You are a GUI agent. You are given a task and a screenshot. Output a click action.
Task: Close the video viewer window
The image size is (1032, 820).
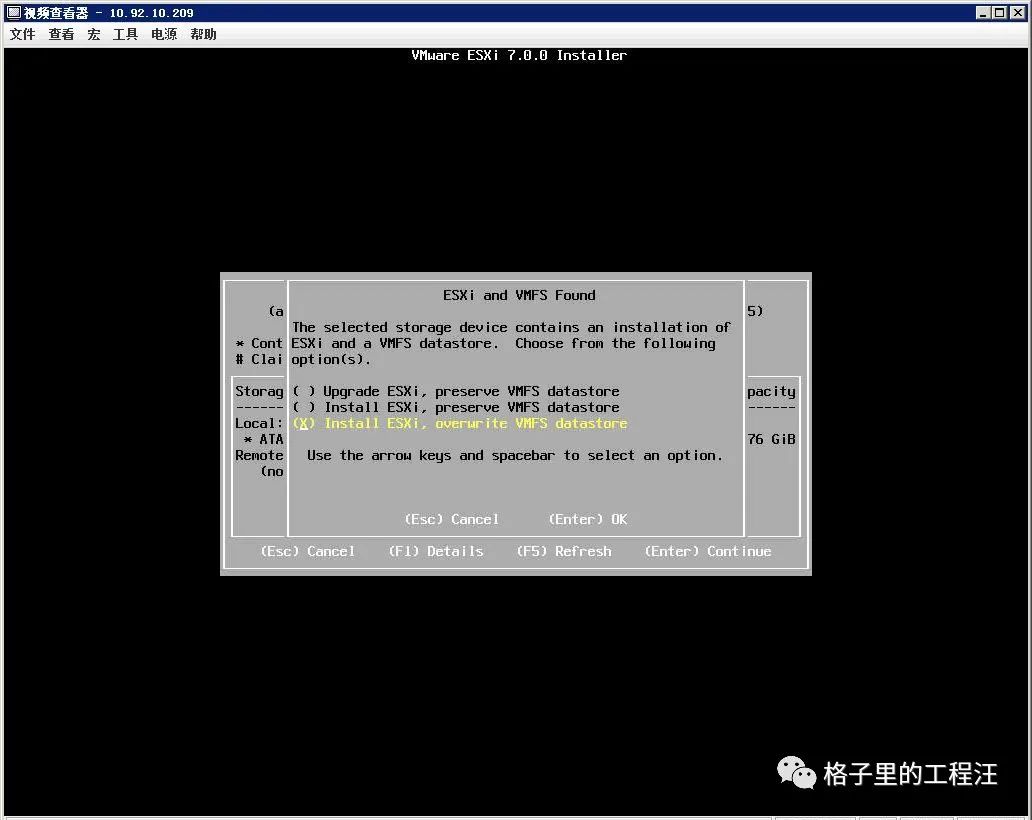[1018, 13]
